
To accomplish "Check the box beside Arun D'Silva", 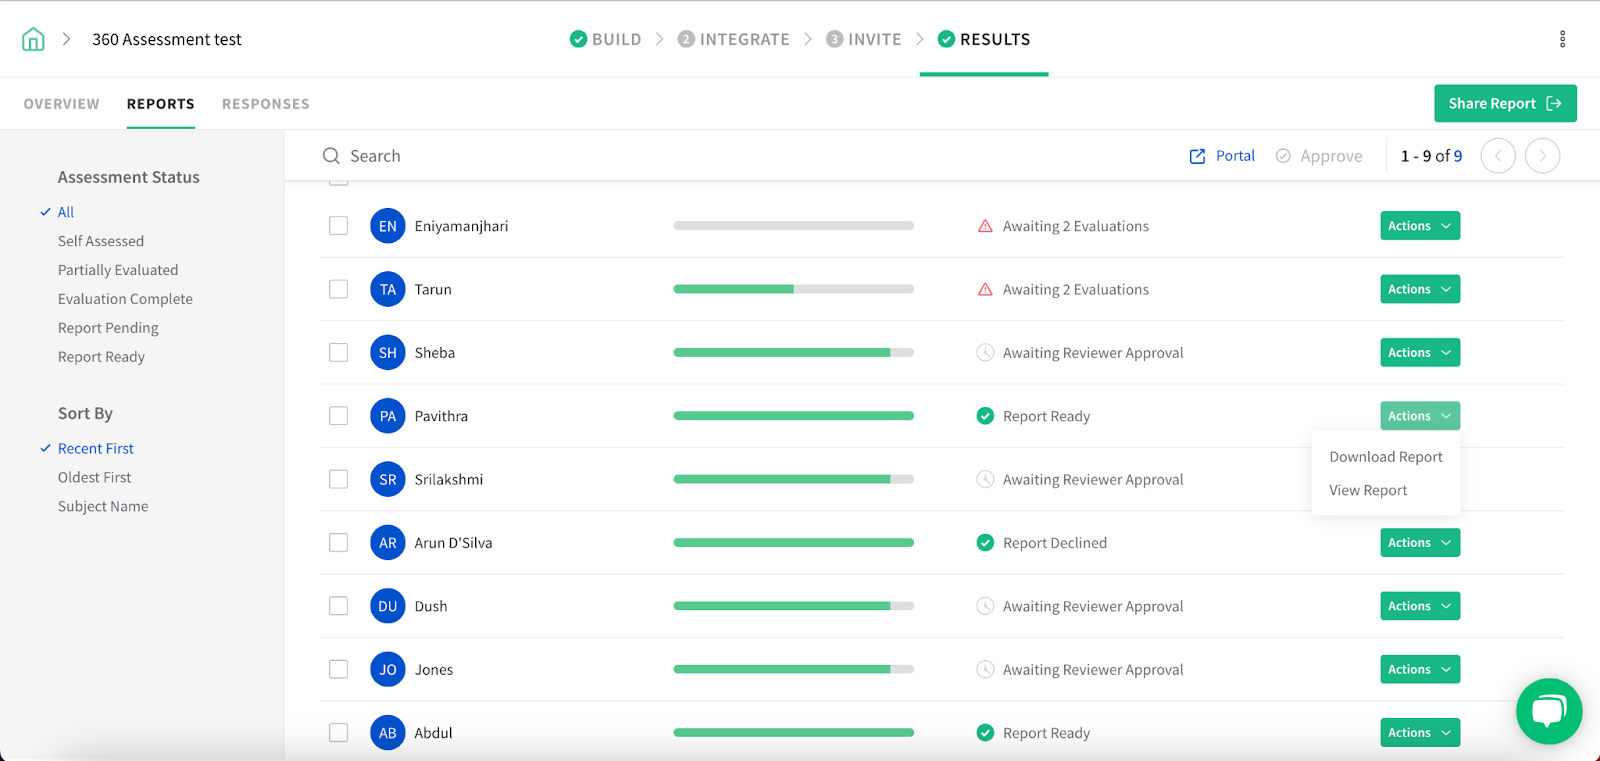I will (x=339, y=542).
